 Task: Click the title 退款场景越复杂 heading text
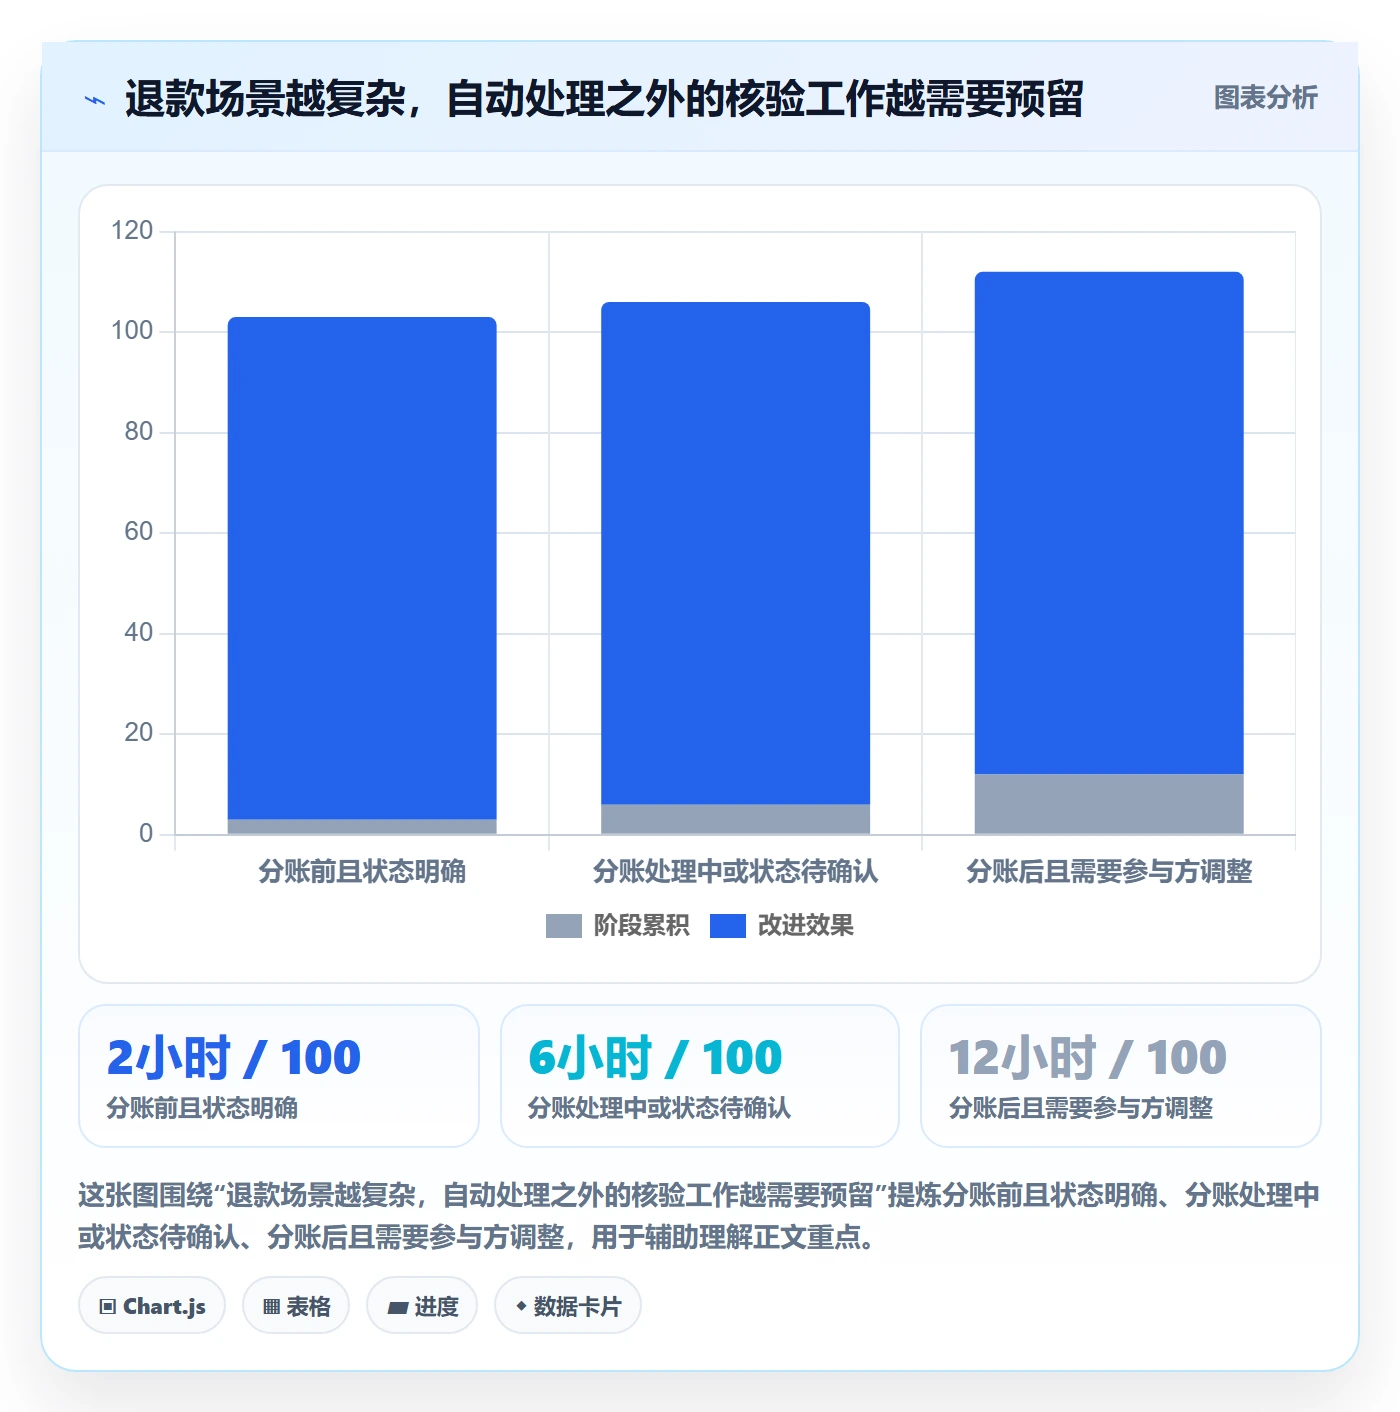[604, 99]
